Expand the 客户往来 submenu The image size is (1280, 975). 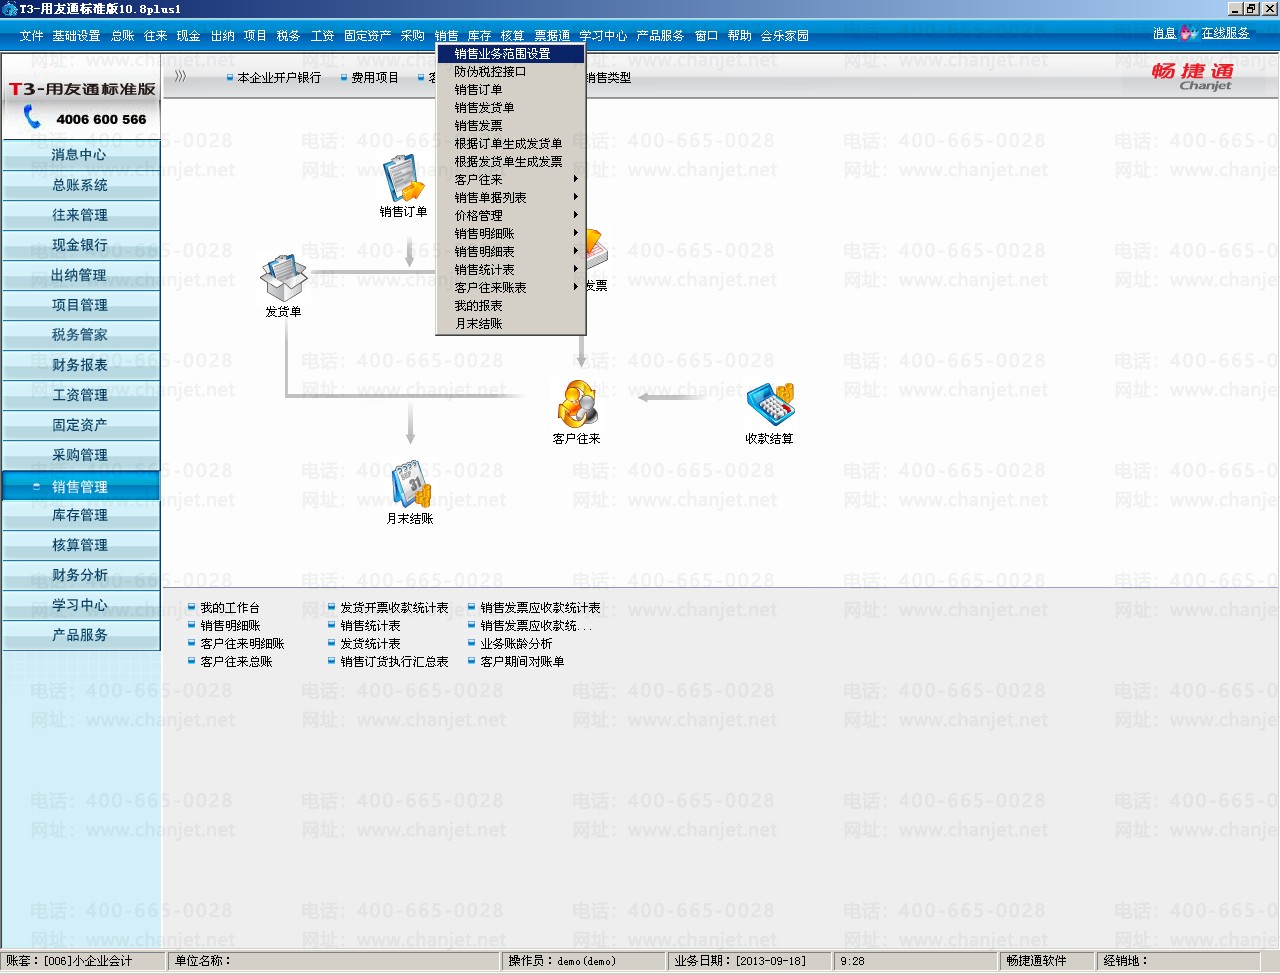[x=511, y=180]
